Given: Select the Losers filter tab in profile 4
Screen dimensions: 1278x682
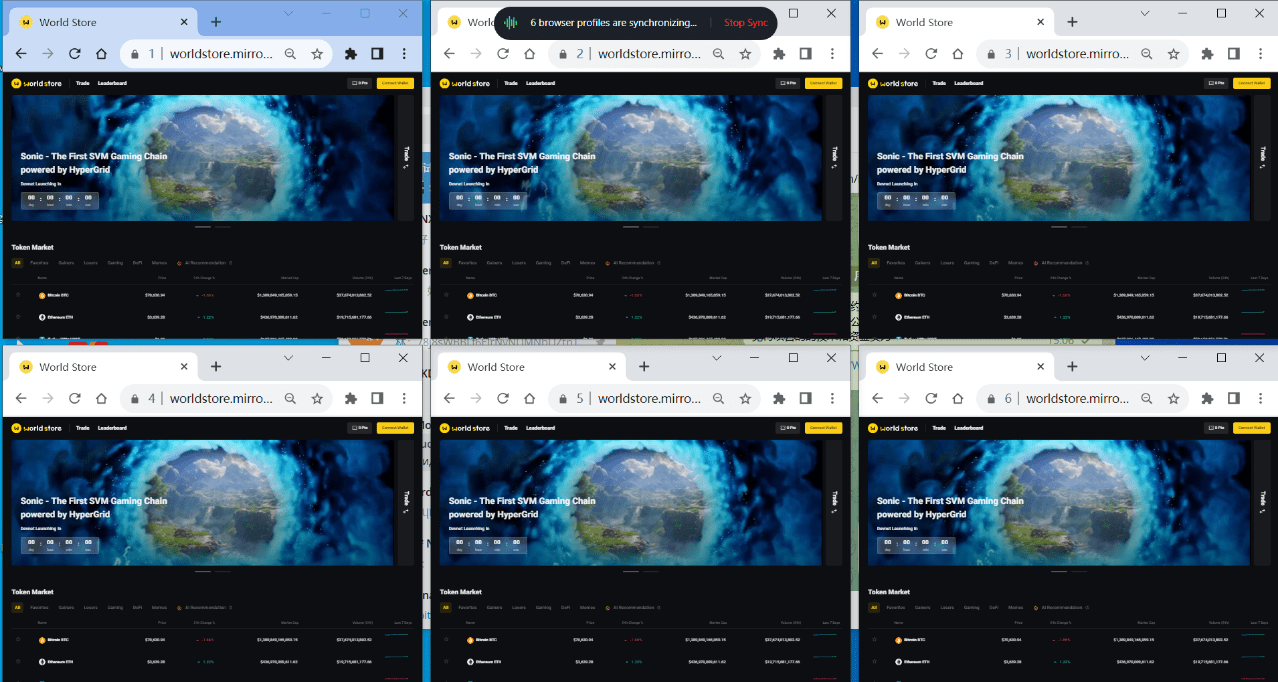Looking at the screenshot, I should tap(91, 607).
